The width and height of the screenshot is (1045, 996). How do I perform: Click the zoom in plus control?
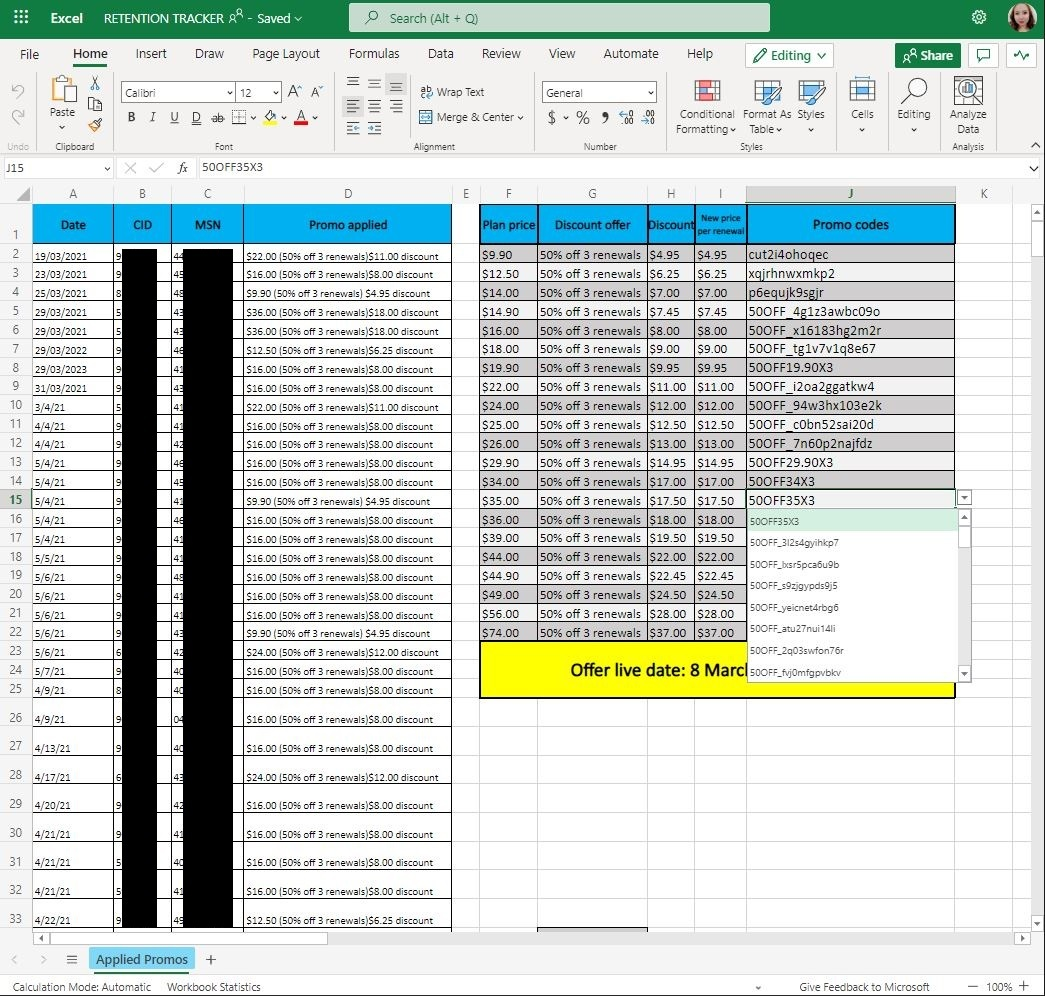pyautogui.click(x=1024, y=986)
